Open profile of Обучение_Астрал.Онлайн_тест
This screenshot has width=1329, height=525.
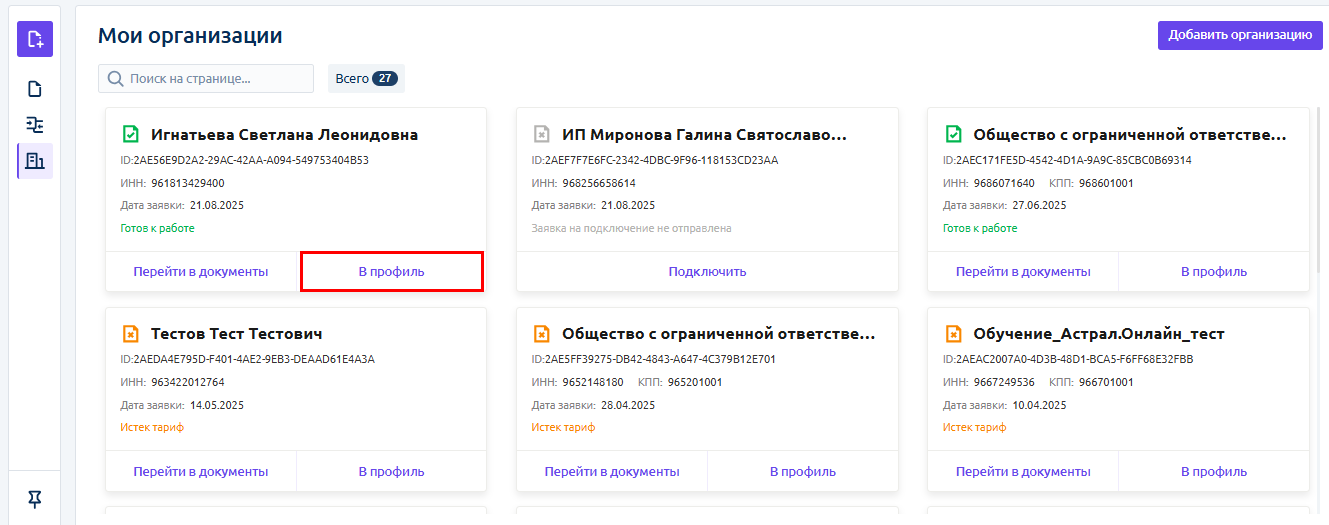1214,471
